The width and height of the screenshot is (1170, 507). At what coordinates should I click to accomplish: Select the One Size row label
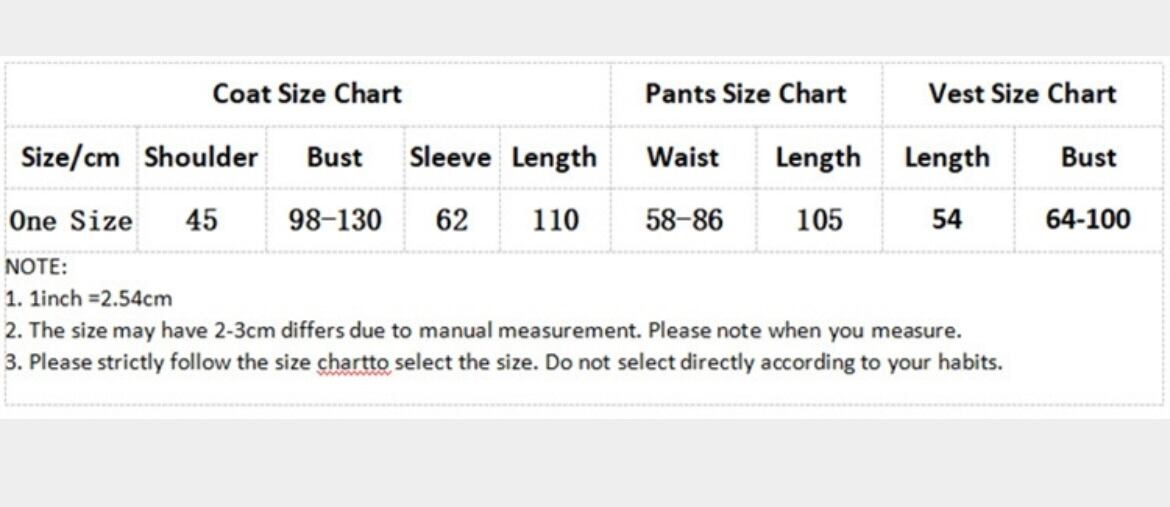70,220
